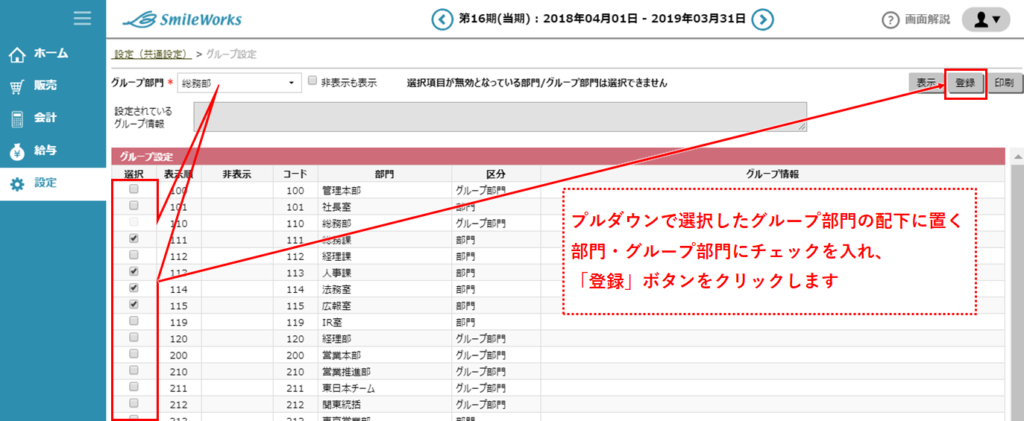Uncheck the box for 広報室 row
Screen dimensions: 1024x421
[x=134, y=304]
